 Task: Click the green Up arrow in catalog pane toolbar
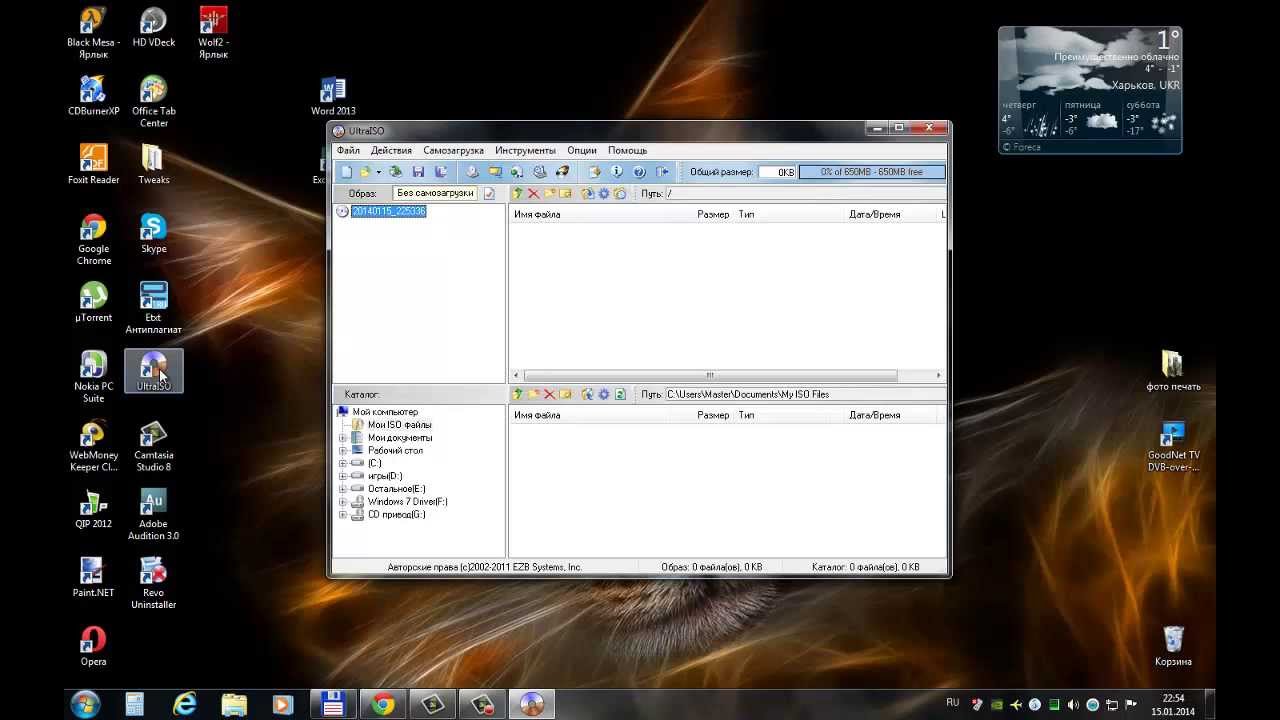(x=518, y=394)
